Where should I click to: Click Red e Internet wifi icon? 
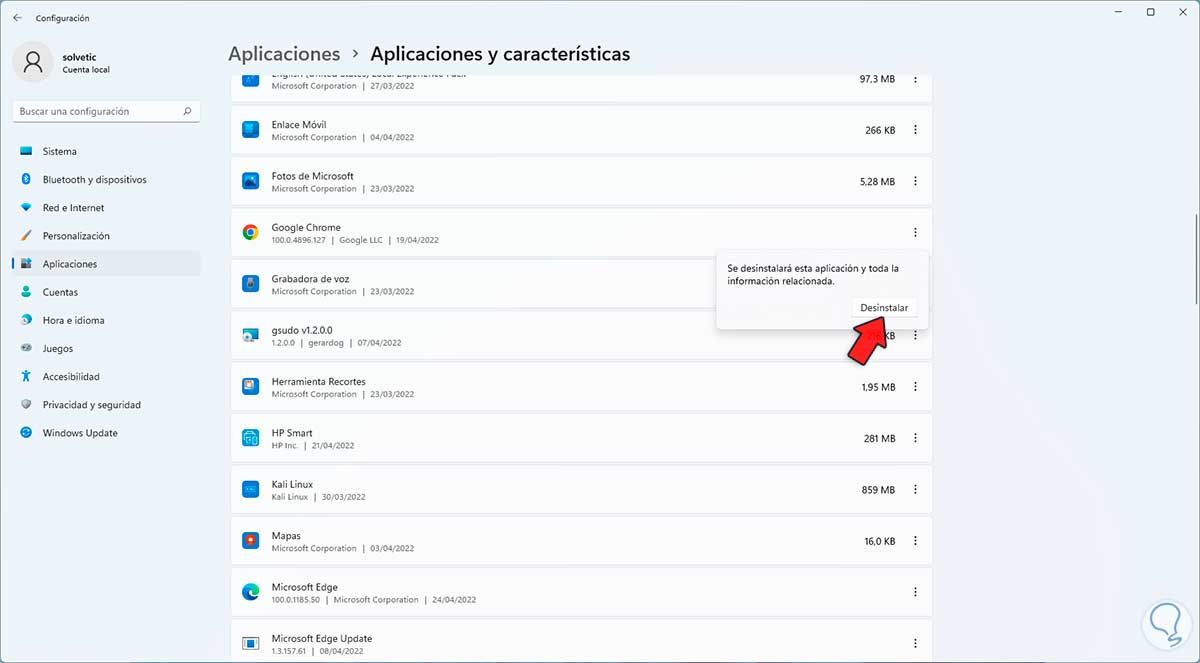point(26,208)
